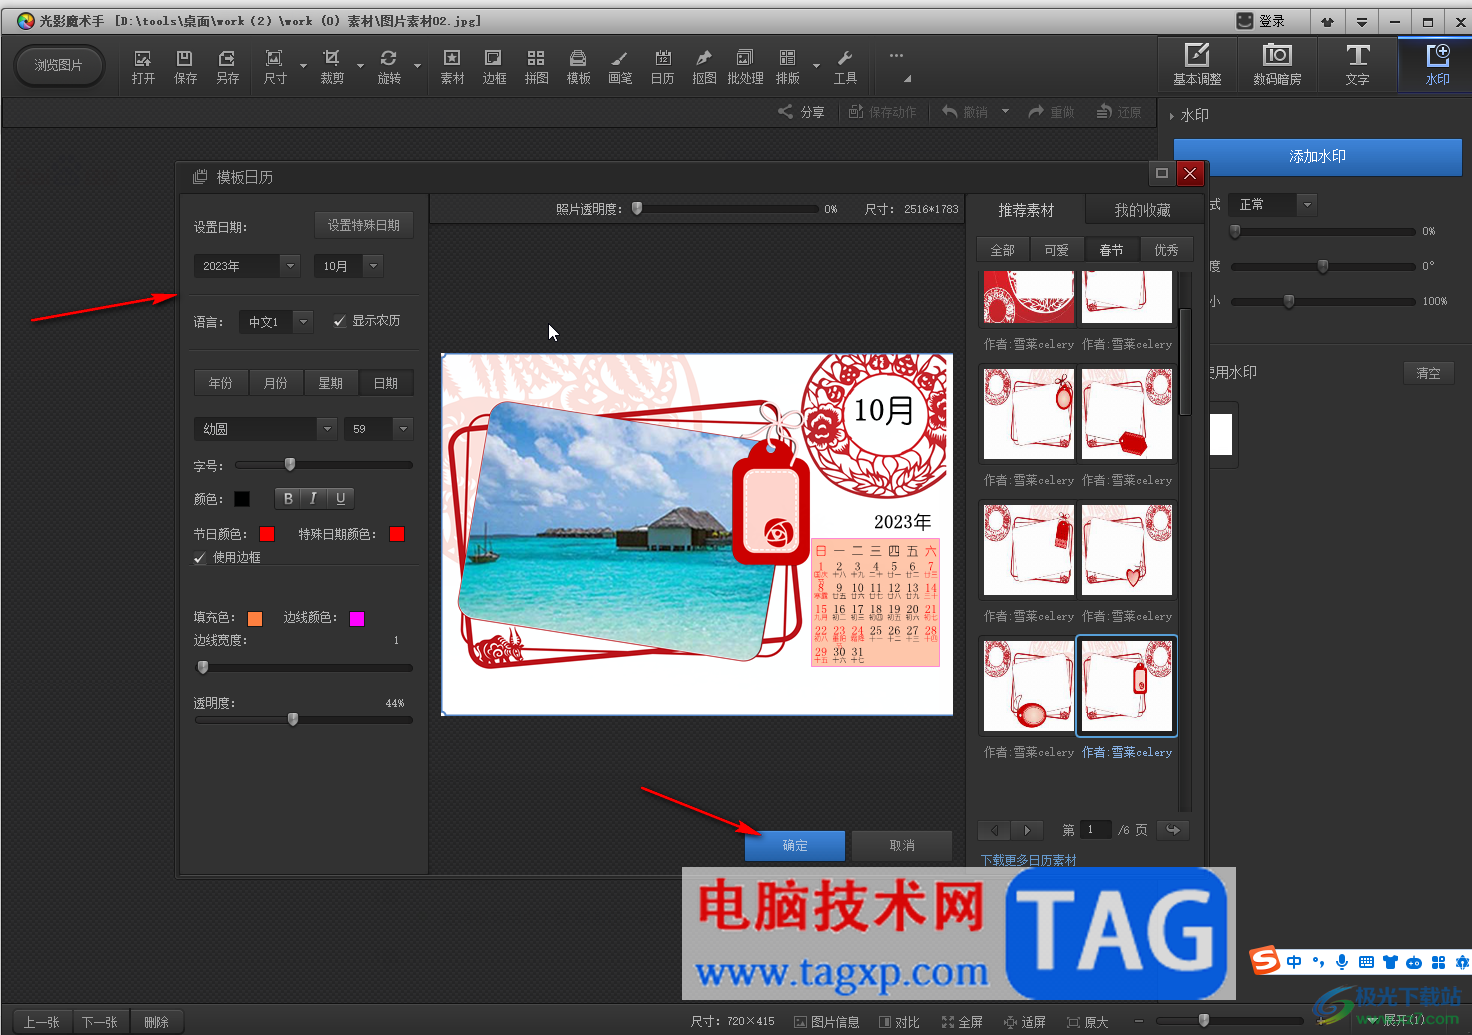The width and height of the screenshot is (1472, 1035).
Task: Open the 2023年 year dropdown
Action: tap(246, 266)
